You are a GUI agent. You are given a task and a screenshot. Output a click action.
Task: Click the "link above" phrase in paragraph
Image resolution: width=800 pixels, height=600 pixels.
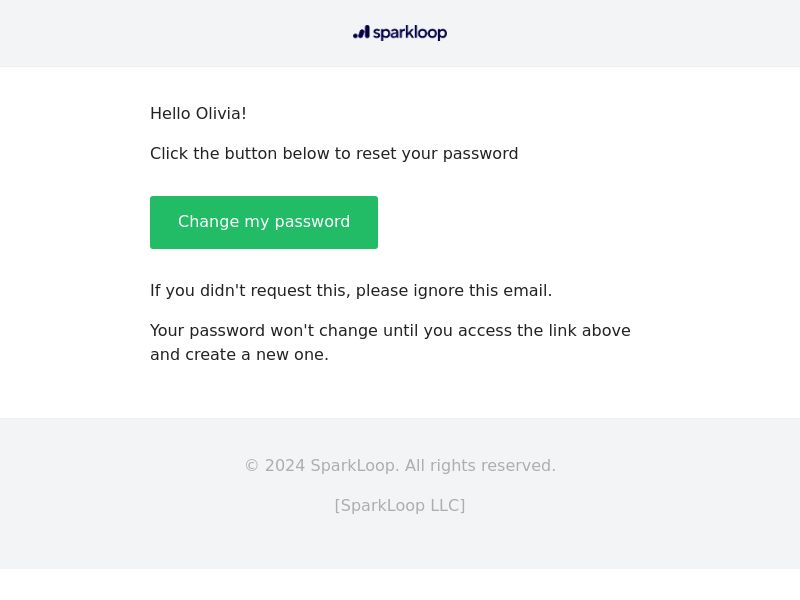click(x=590, y=331)
